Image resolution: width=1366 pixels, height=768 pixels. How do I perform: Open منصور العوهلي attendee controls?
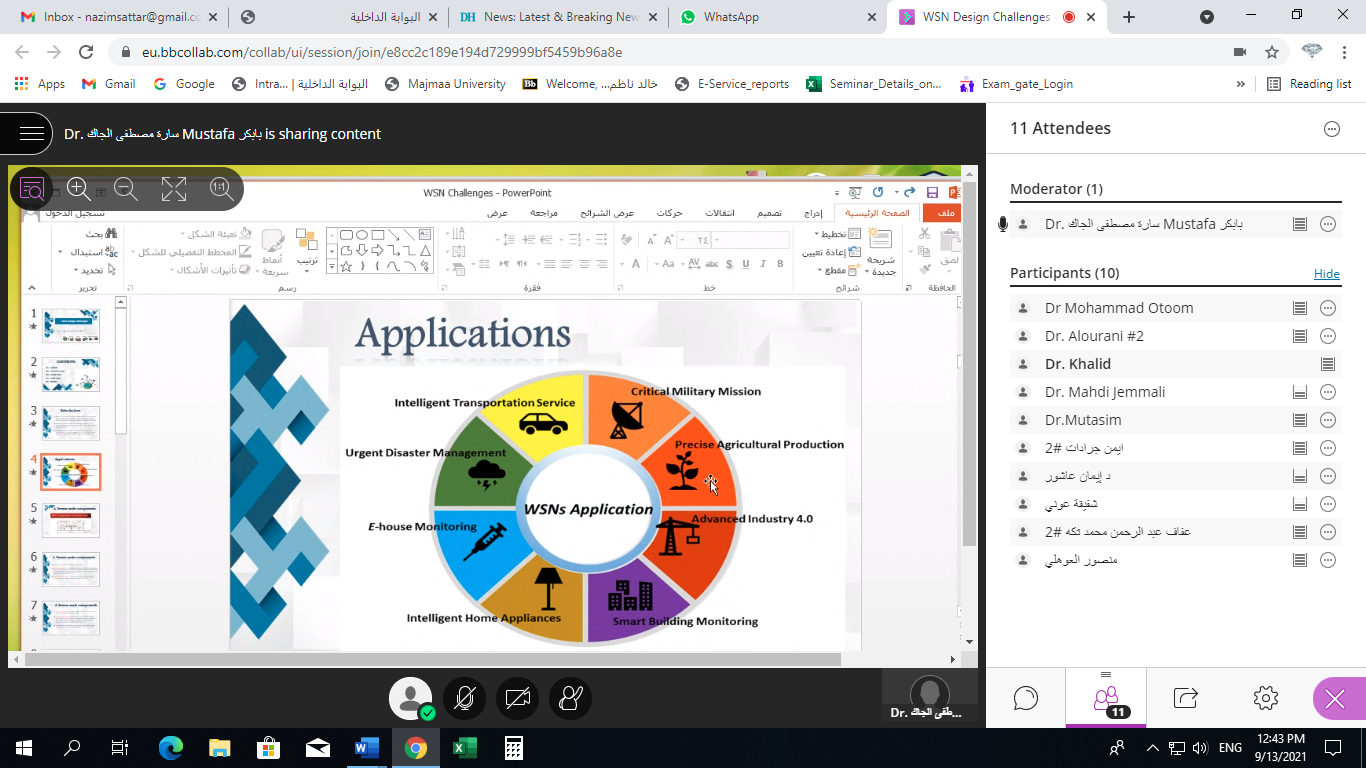click(1328, 560)
